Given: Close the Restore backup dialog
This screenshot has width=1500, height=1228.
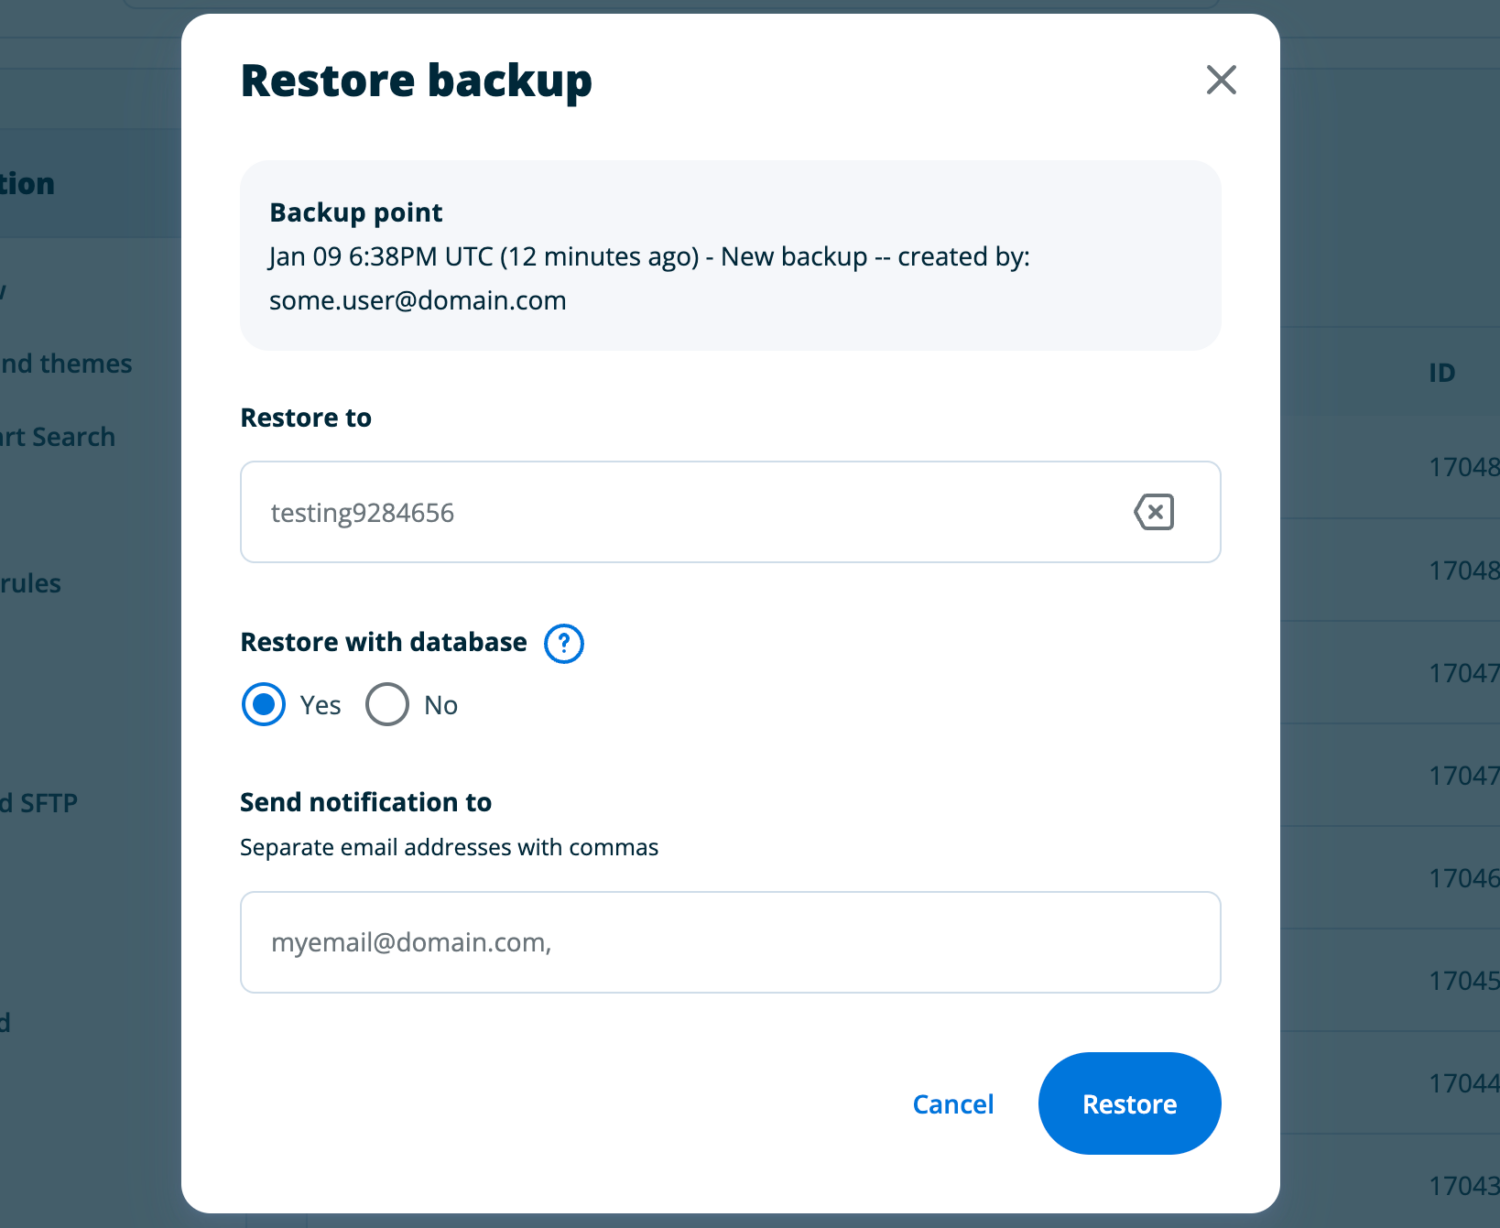Looking at the screenshot, I should pos(1221,80).
